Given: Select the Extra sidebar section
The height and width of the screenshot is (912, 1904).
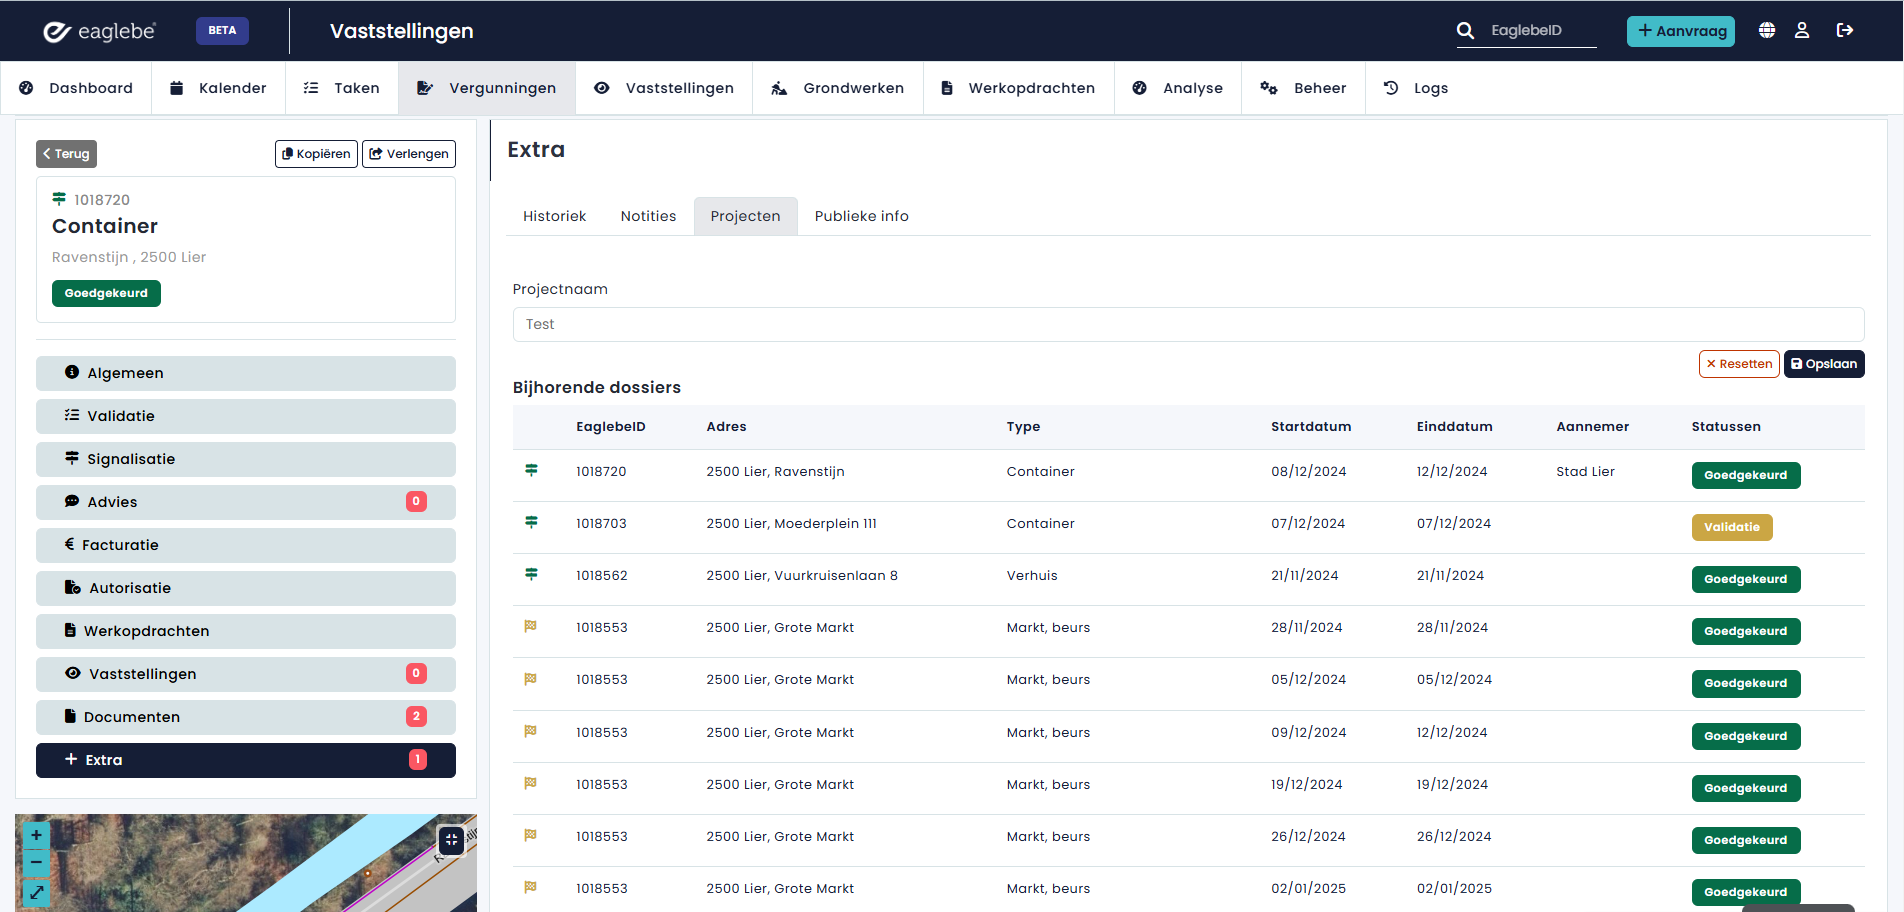Looking at the screenshot, I should click(246, 760).
